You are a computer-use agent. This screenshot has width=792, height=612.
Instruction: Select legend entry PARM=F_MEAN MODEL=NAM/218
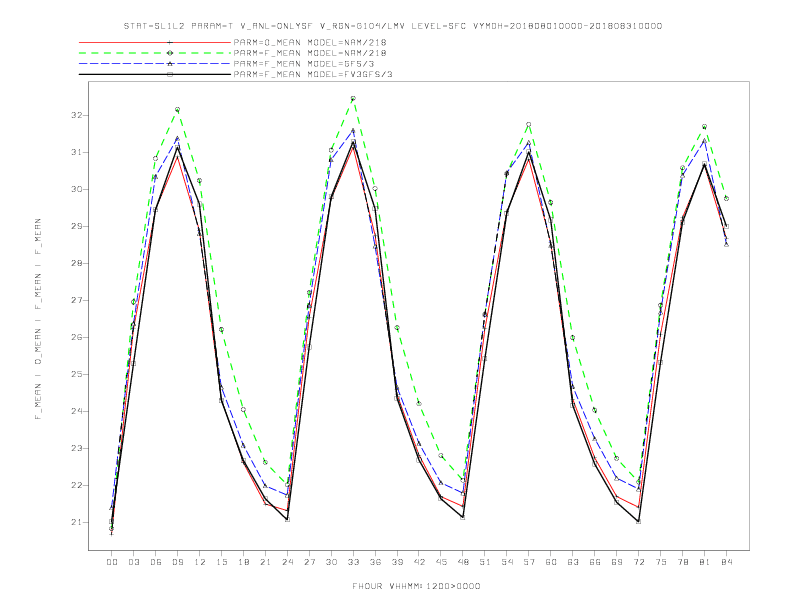[x=310, y=53]
